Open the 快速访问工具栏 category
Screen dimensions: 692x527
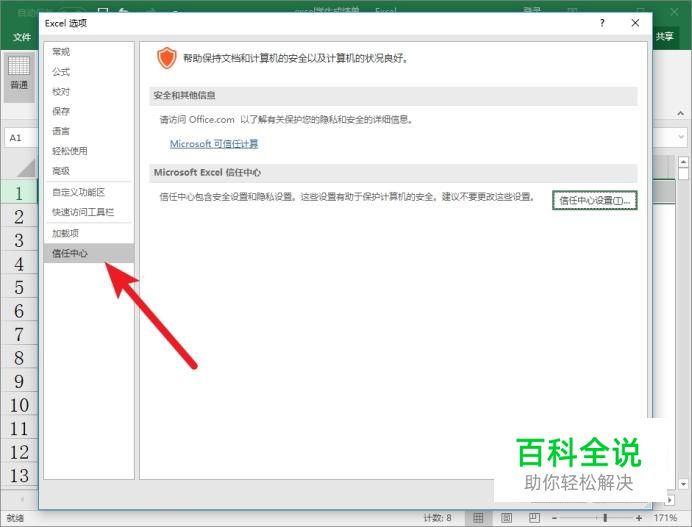coord(83,212)
